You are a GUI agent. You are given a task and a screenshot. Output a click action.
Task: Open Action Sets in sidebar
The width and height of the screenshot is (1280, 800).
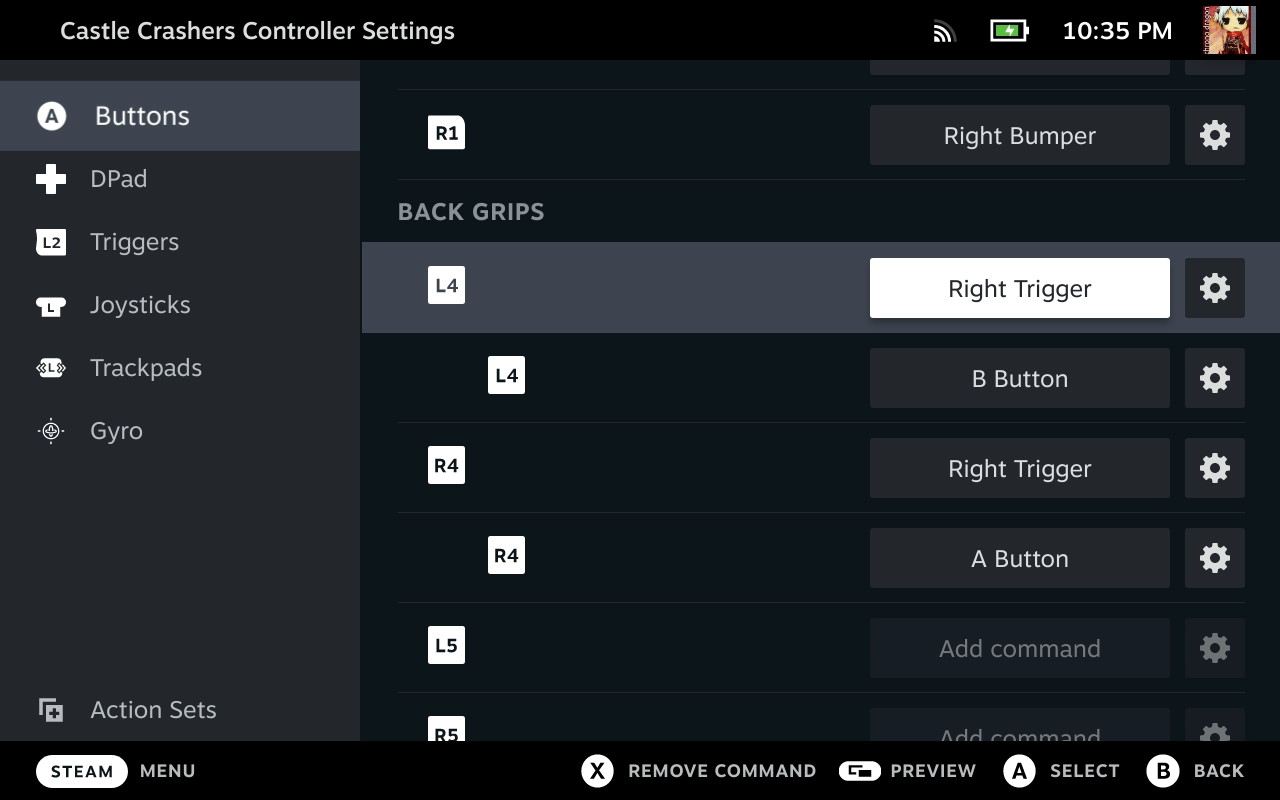point(152,710)
